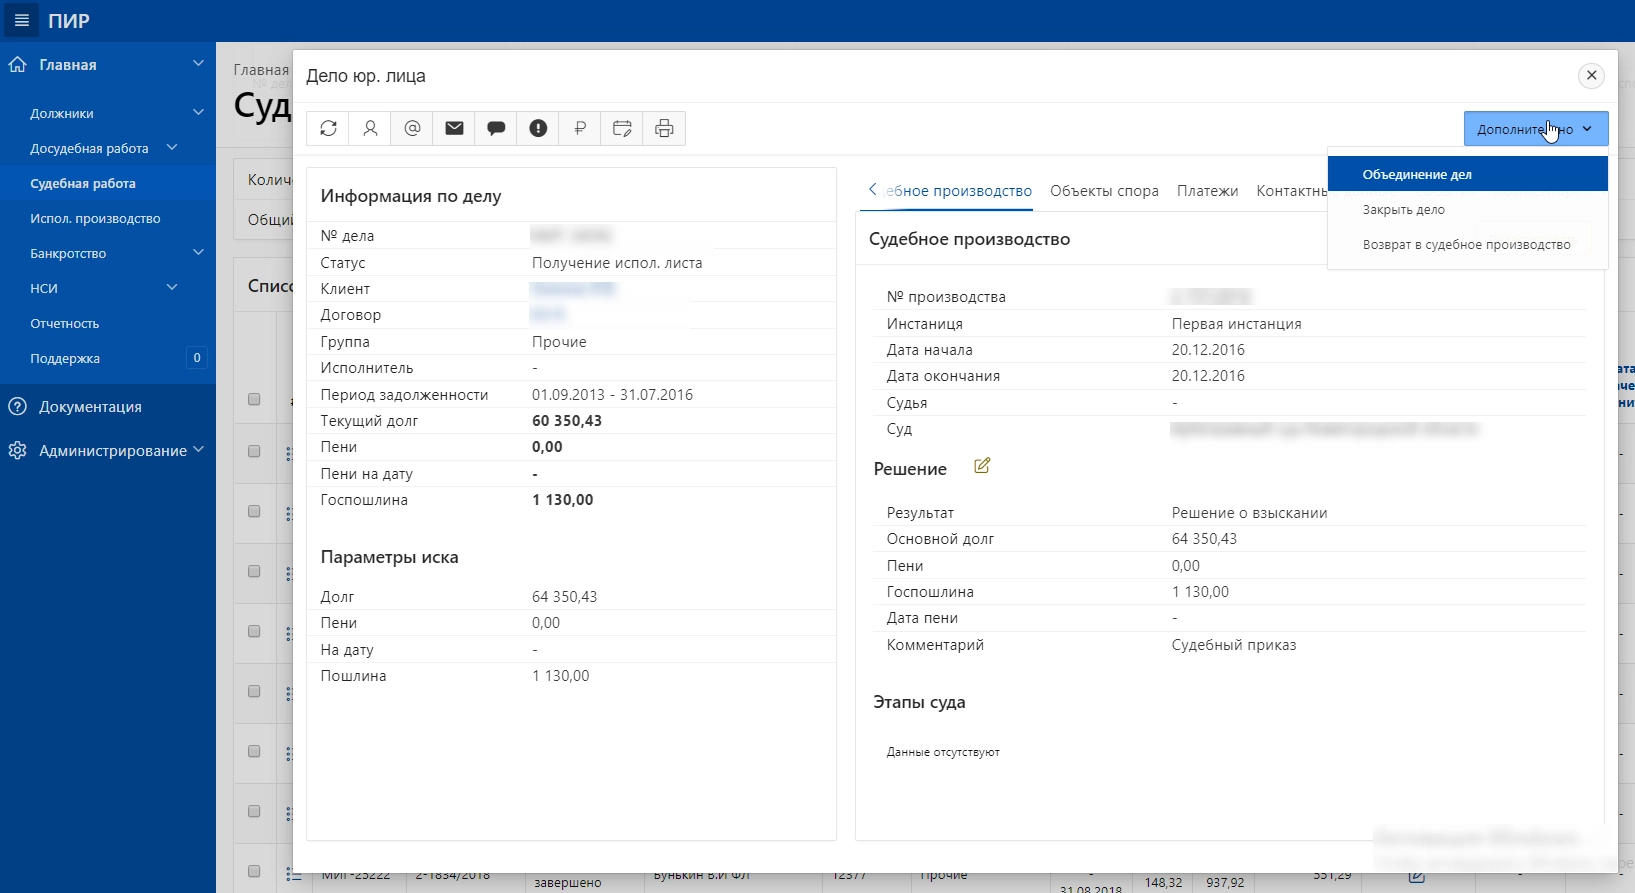Click the printer icon in case toolbar

coord(664,128)
